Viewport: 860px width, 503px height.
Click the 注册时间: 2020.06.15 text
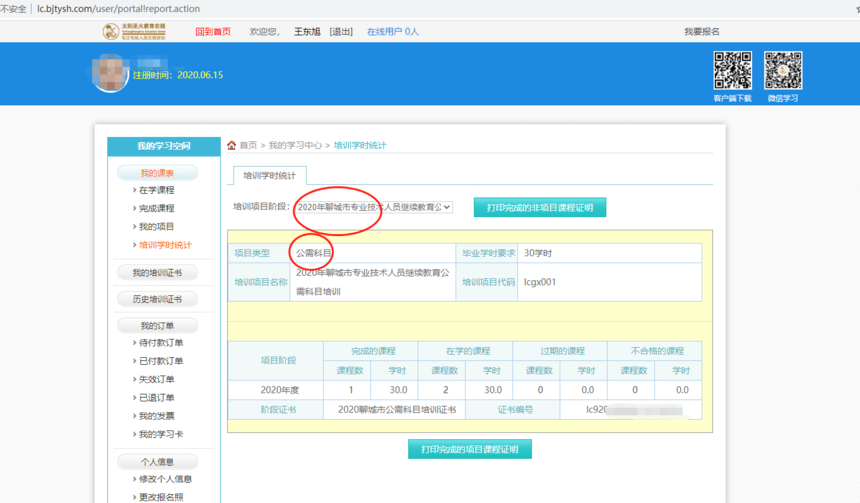[x=178, y=75]
